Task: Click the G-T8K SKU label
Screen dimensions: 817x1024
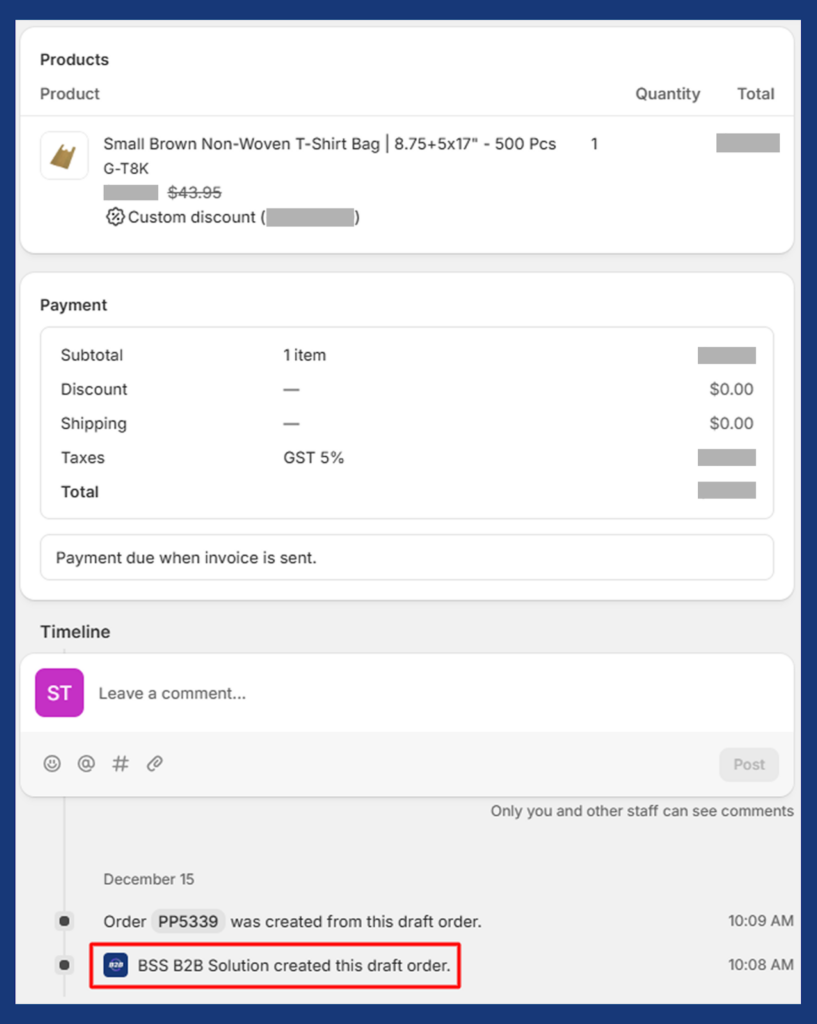Action: click(x=126, y=168)
